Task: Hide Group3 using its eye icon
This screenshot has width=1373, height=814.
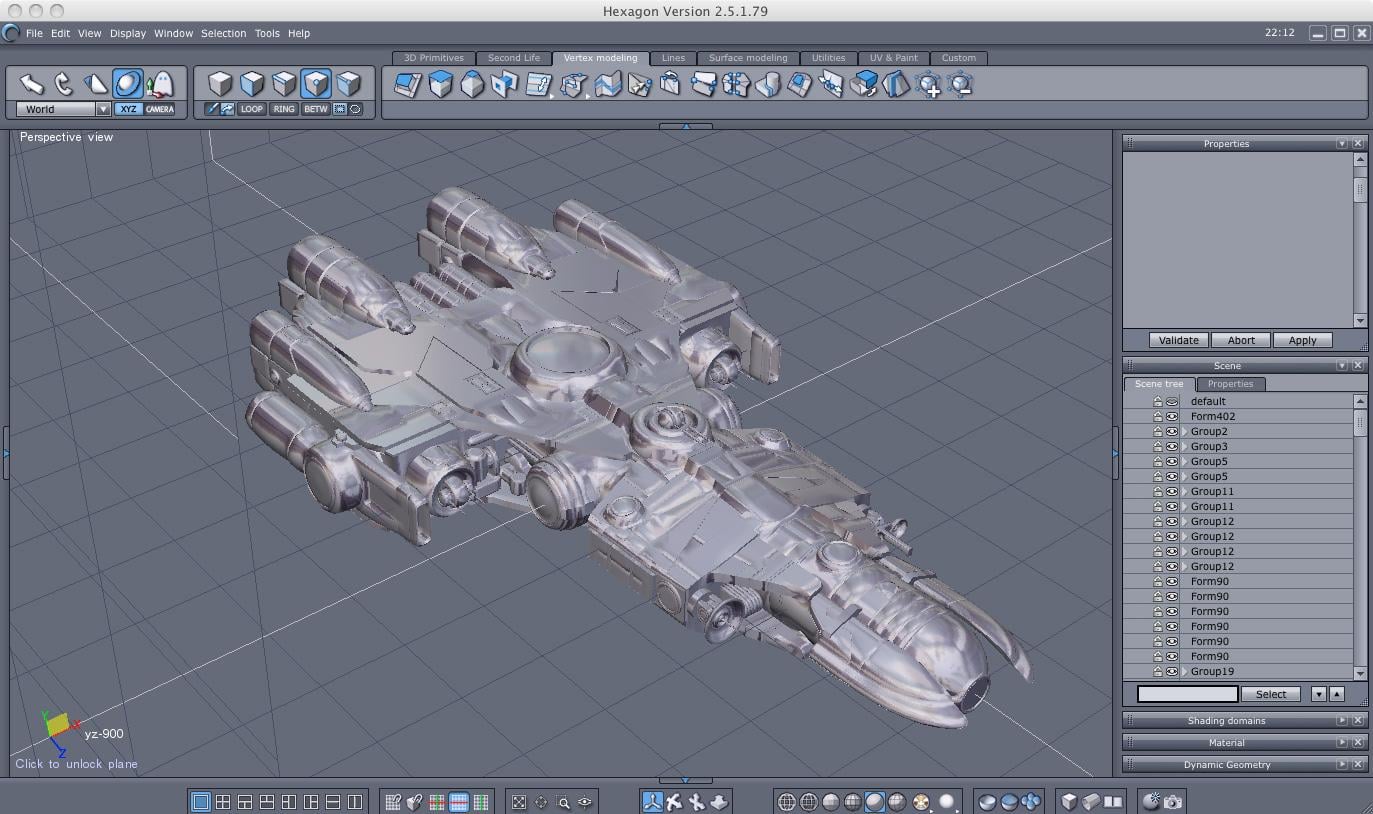Action: [1172, 447]
